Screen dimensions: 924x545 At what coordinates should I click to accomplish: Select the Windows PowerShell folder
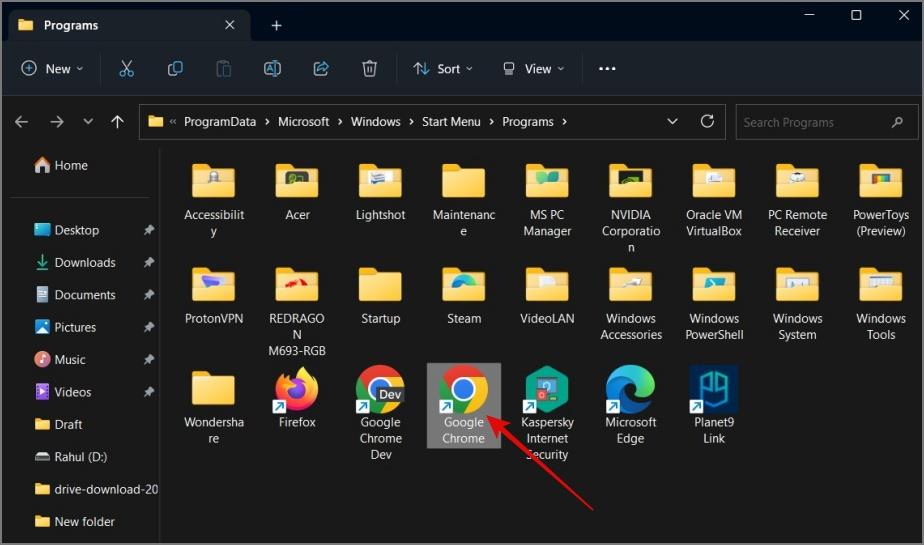714,304
